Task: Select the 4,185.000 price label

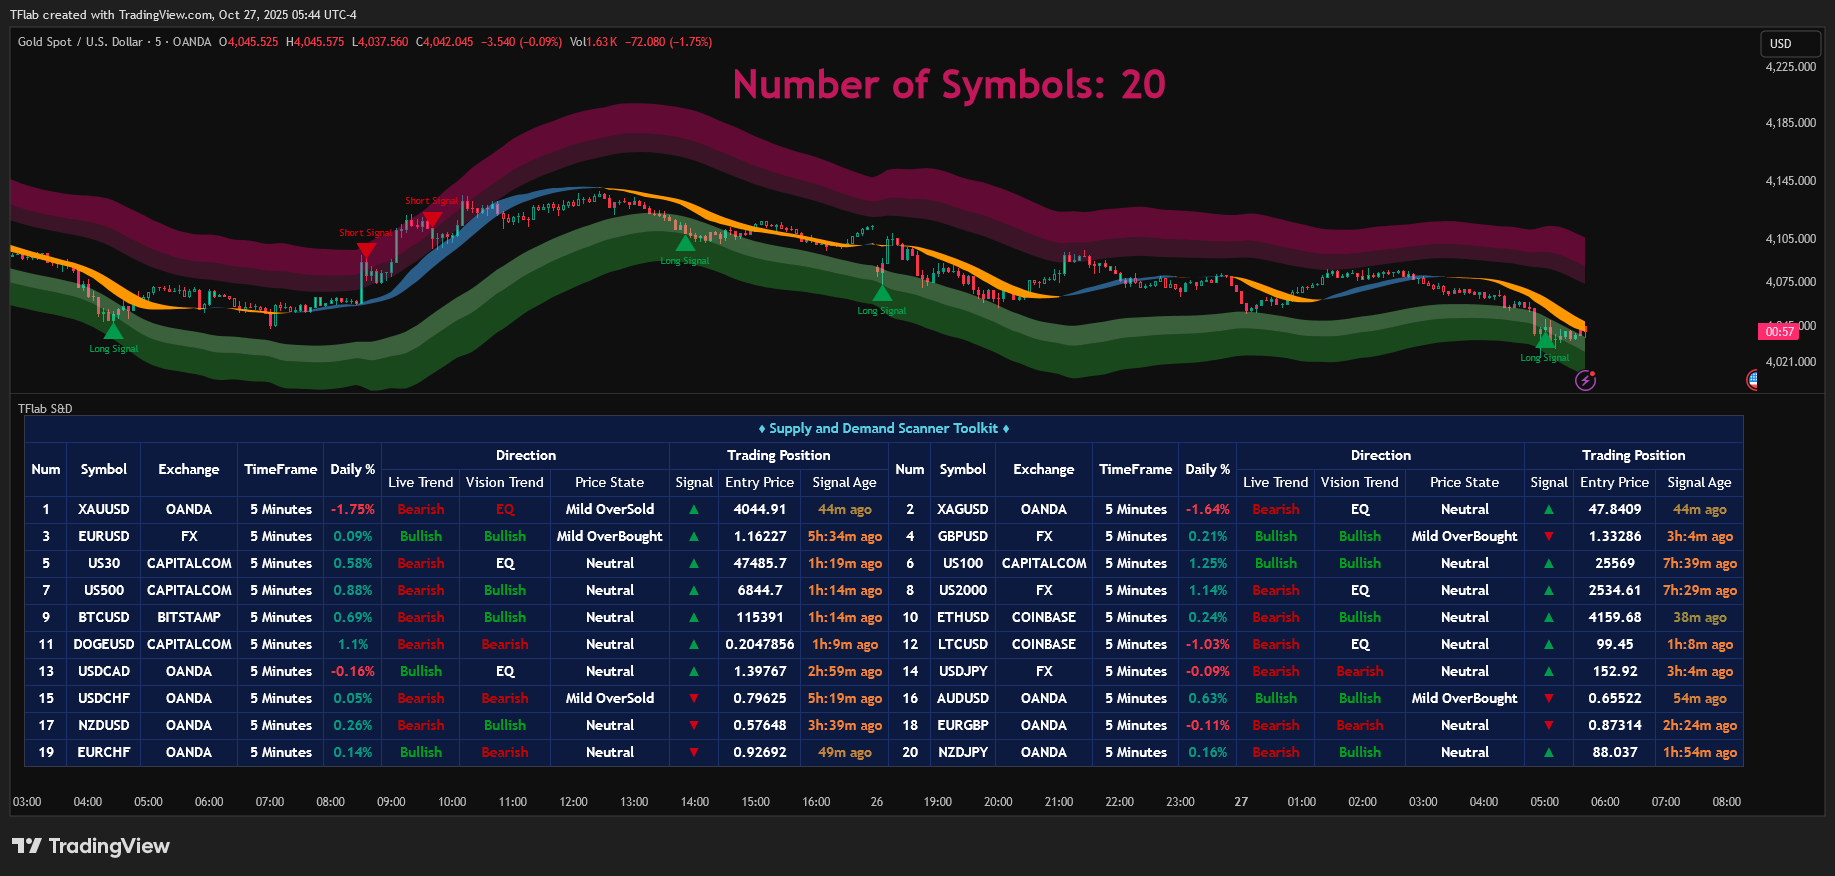Action: [x=1790, y=123]
